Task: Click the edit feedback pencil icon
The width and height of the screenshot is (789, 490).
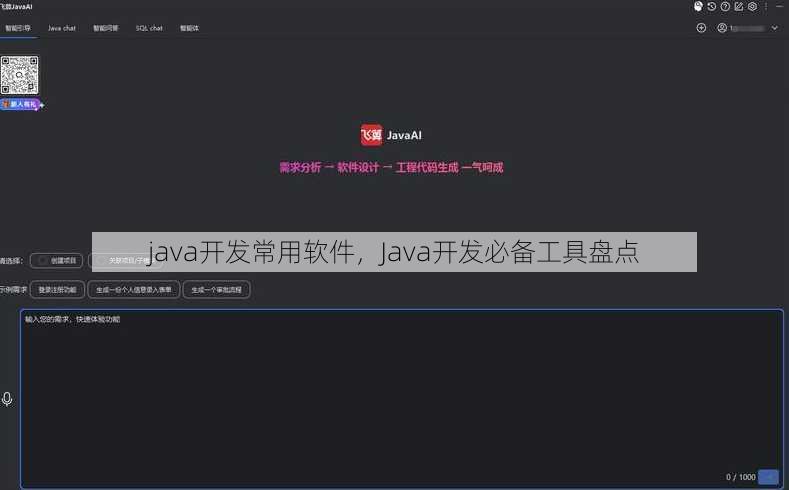Action: pyautogui.click(x=739, y=7)
